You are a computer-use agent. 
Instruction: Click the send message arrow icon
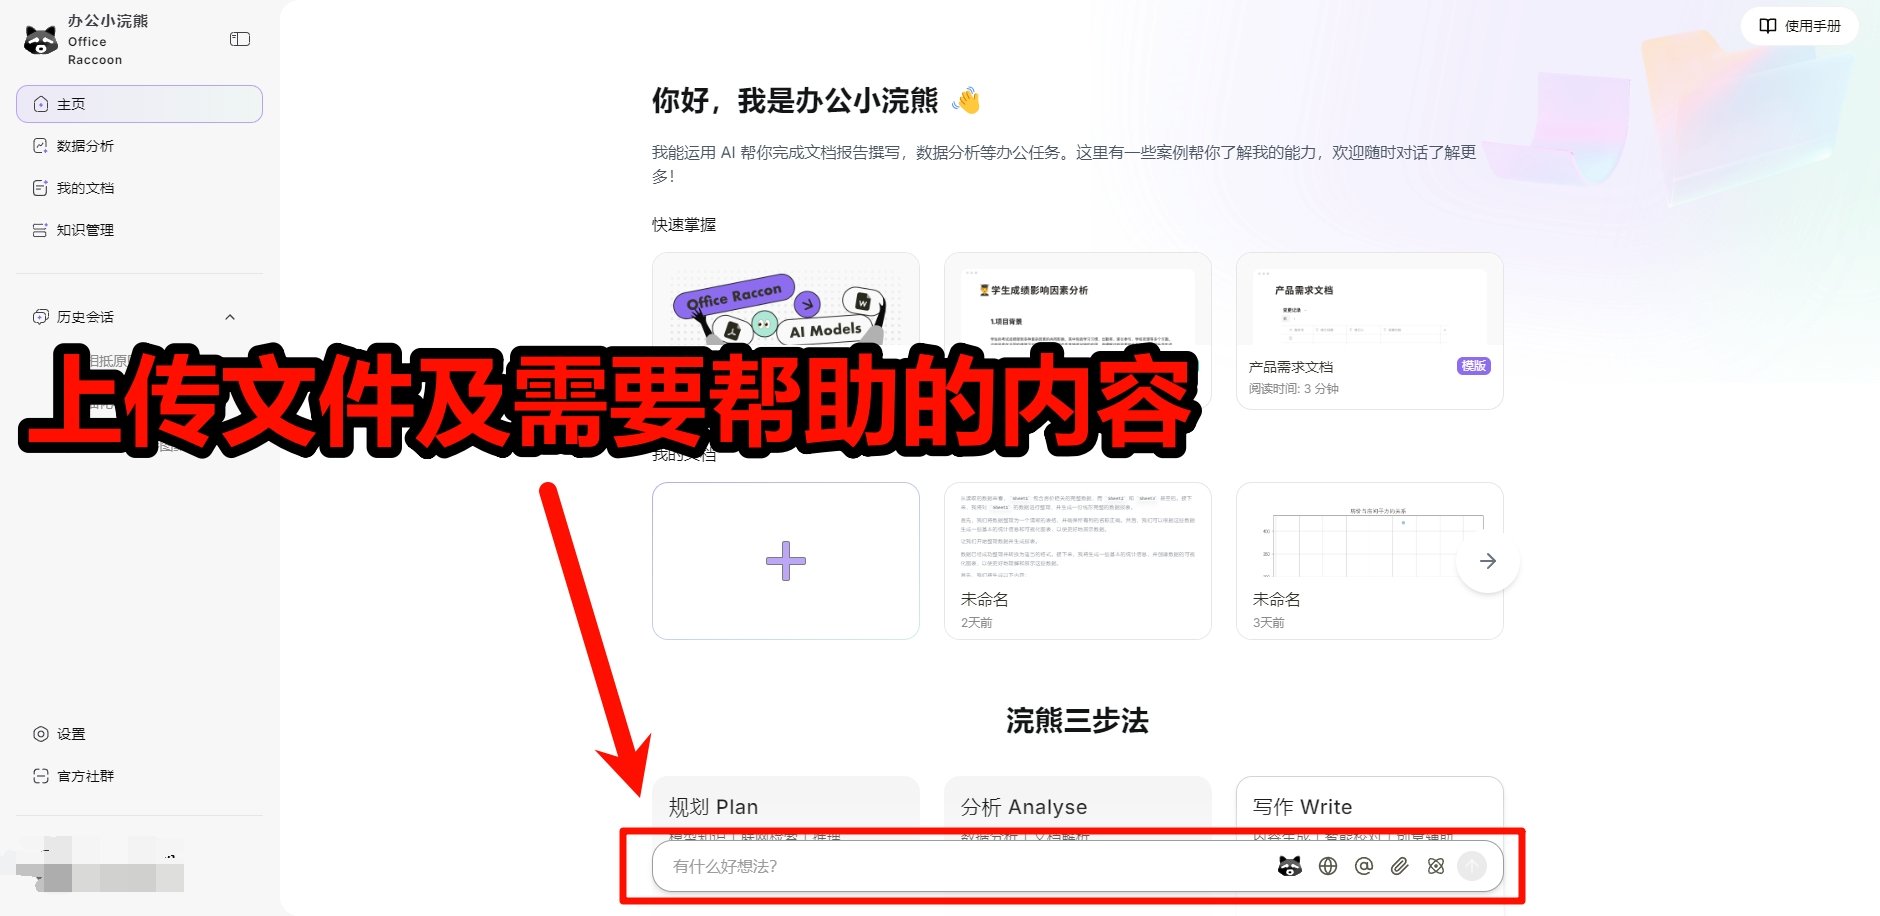pos(1471,866)
